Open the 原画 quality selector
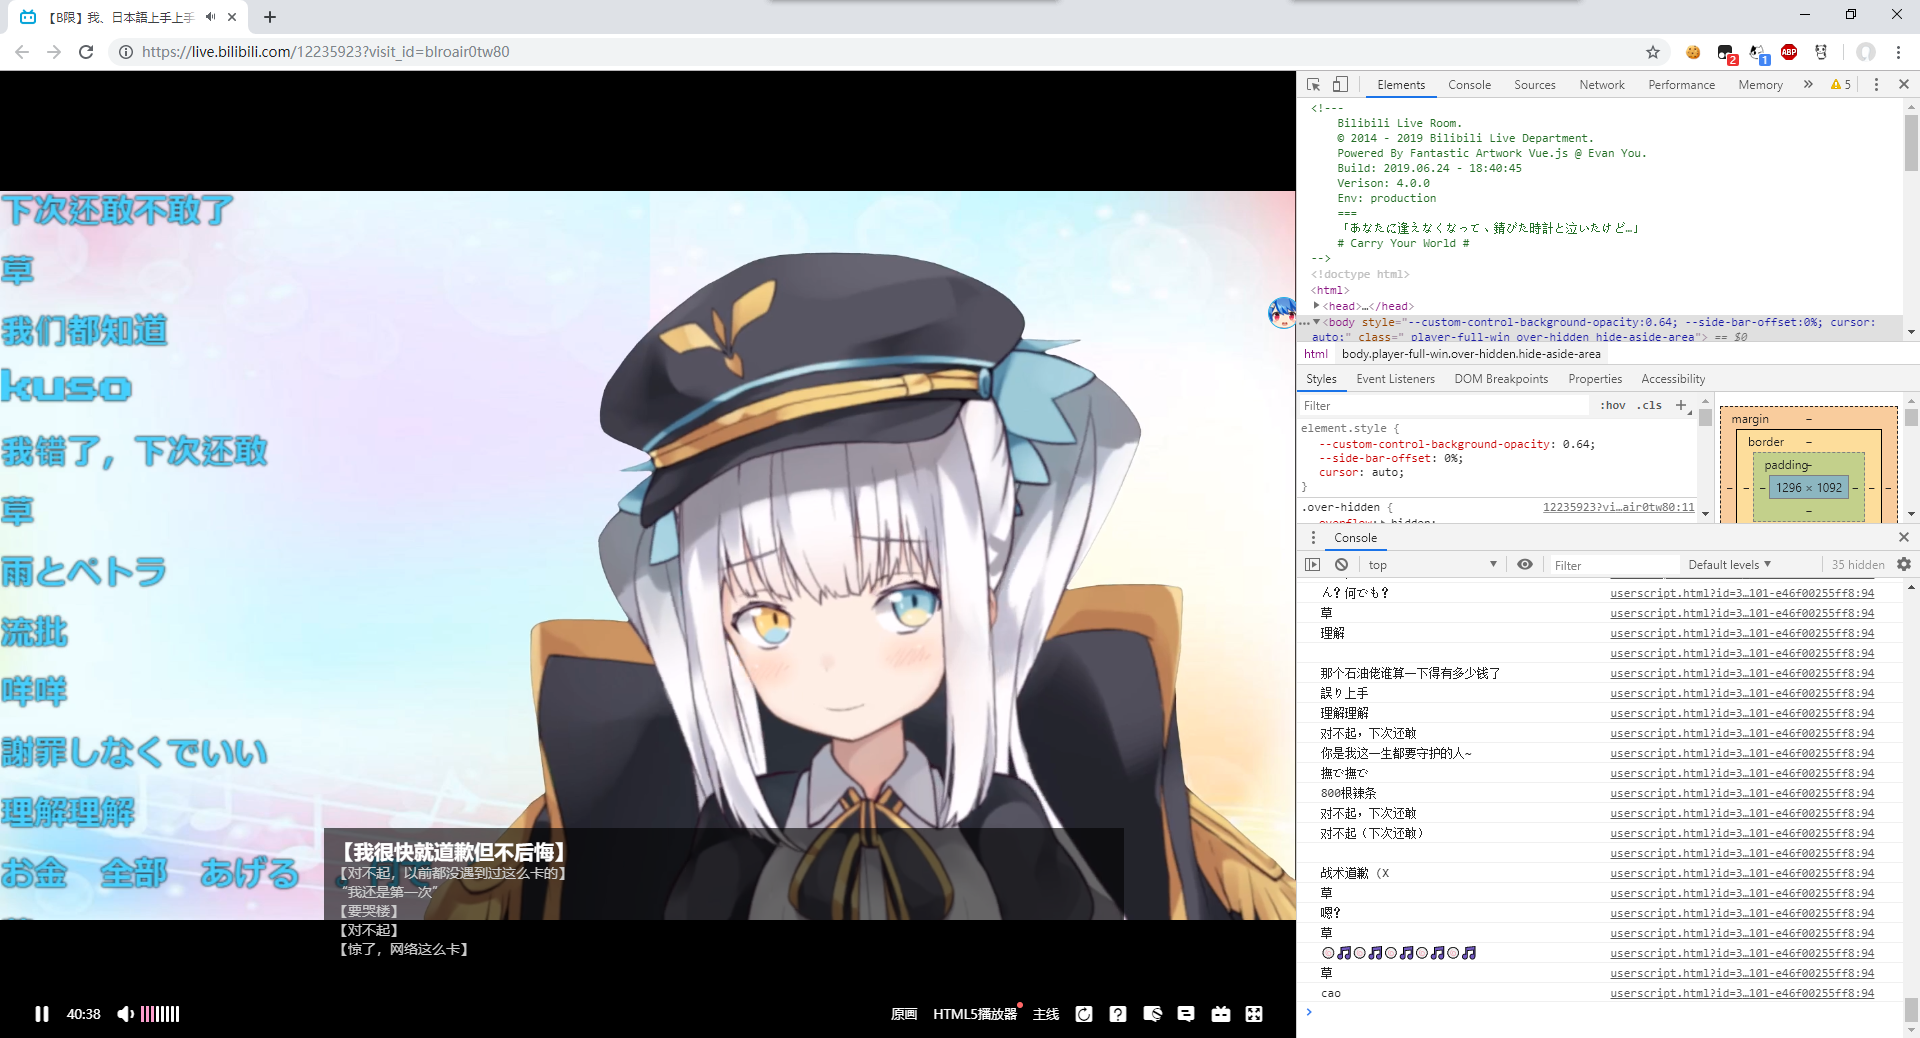The width and height of the screenshot is (1920, 1038). 904,1014
